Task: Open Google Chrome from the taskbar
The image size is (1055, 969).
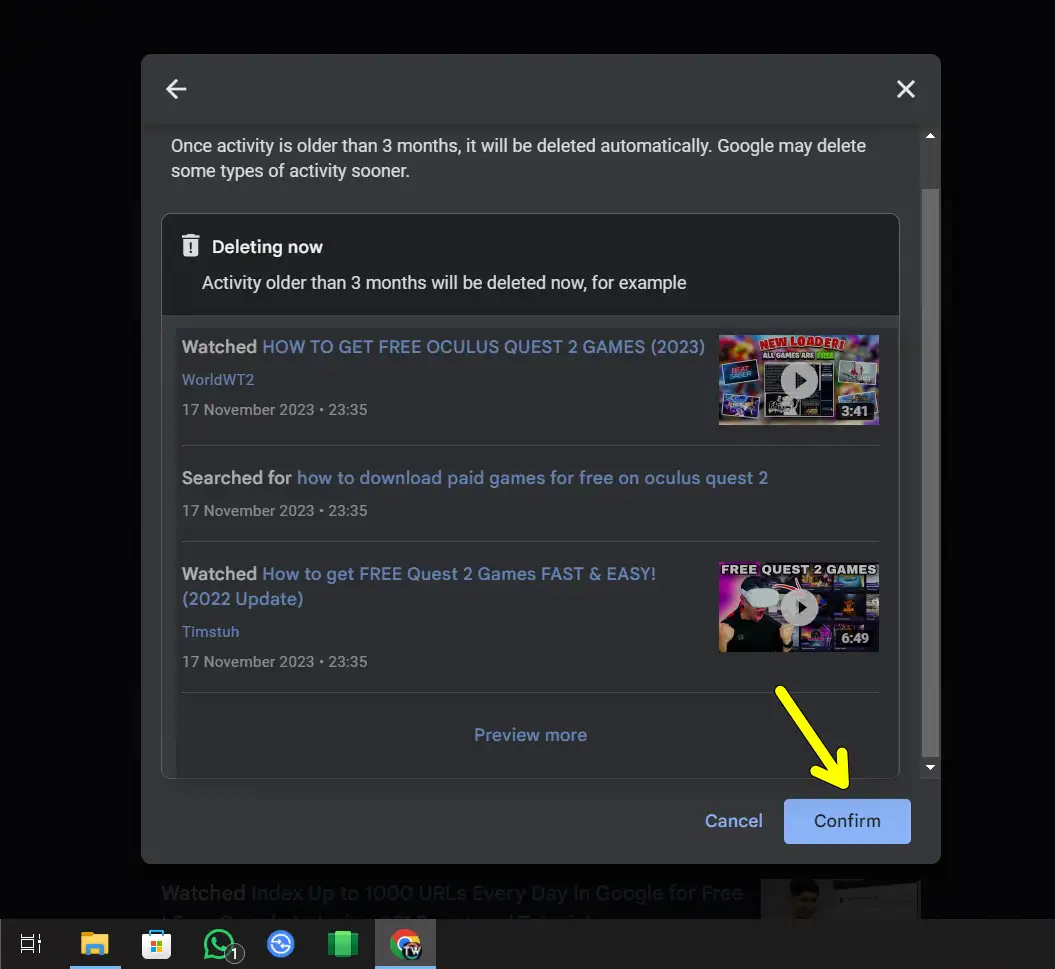Action: (x=405, y=943)
